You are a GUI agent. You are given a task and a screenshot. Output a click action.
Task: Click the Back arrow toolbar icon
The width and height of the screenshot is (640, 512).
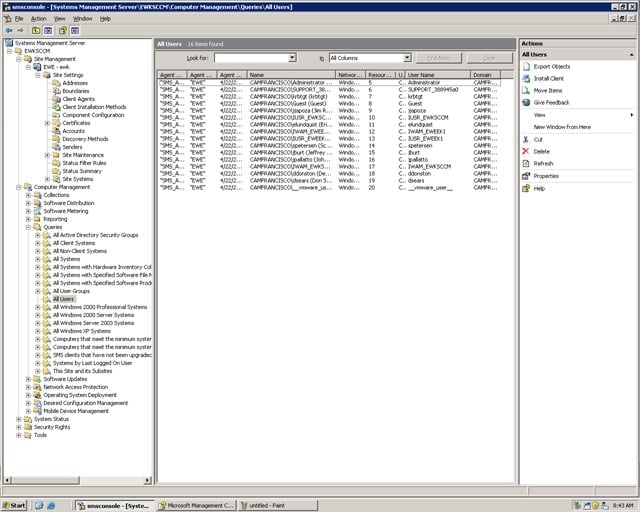click(x=9, y=31)
